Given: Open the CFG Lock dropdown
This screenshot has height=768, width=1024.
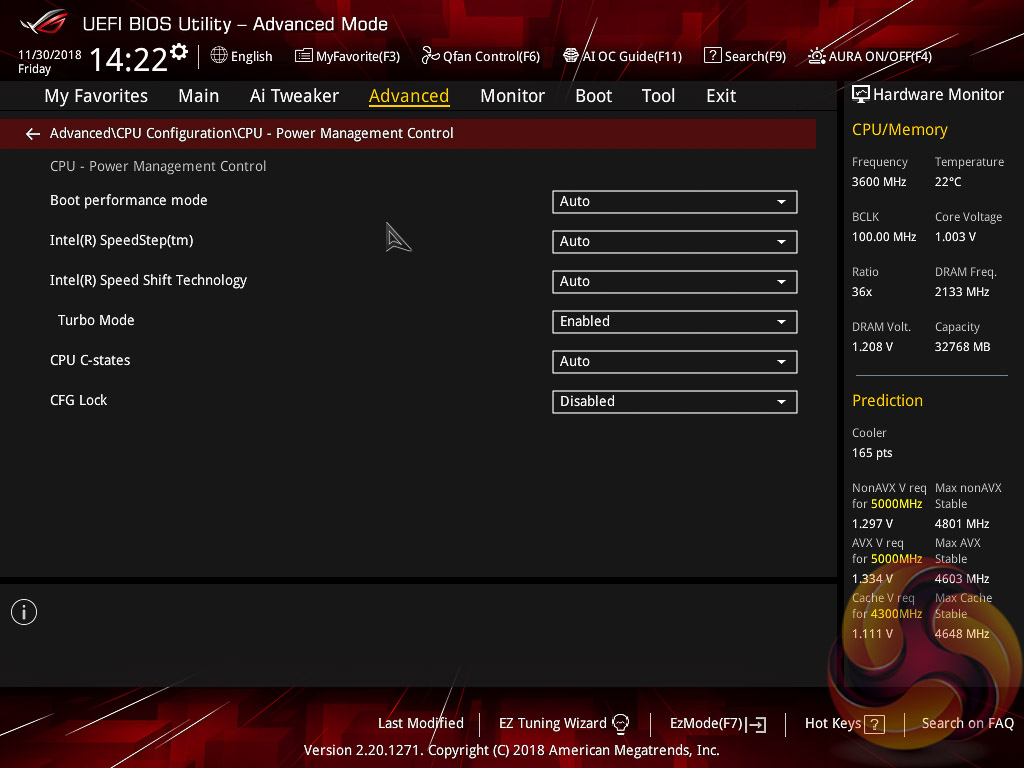Looking at the screenshot, I should [674, 401].
